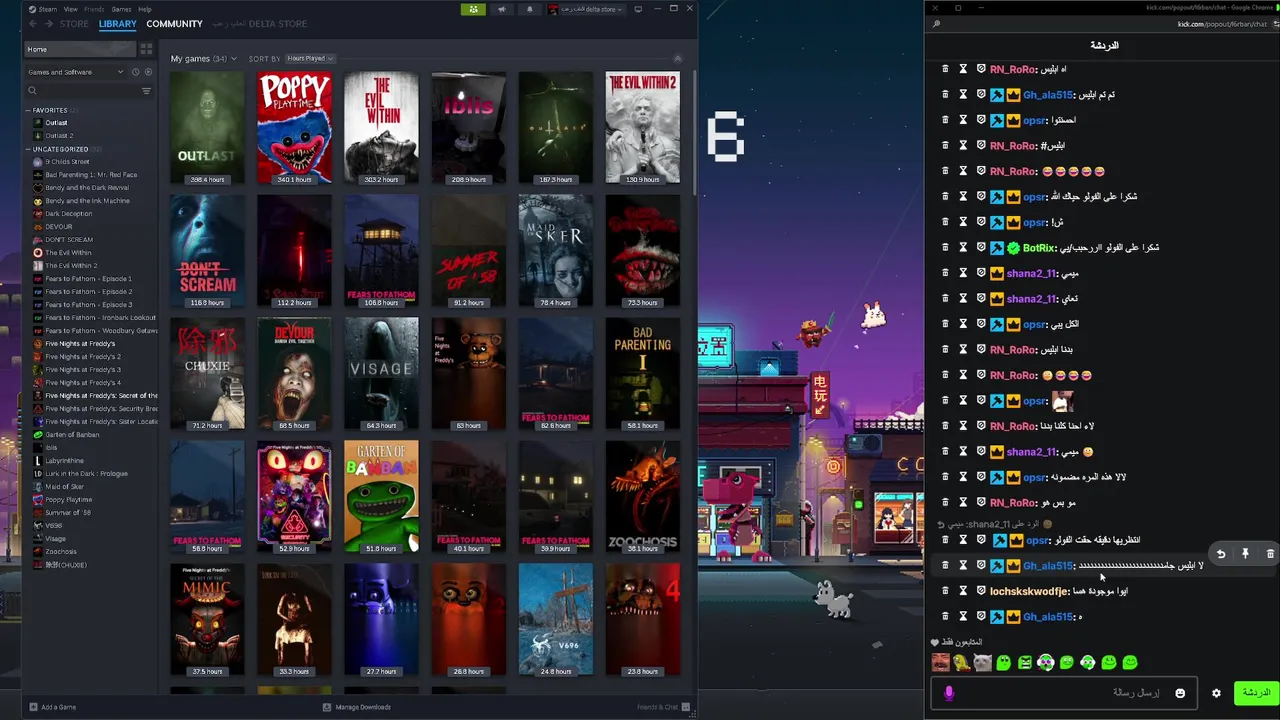Click the purple microphone icon in chat box
This screenshot has height=720, width=1280.
tap(949, 693)
